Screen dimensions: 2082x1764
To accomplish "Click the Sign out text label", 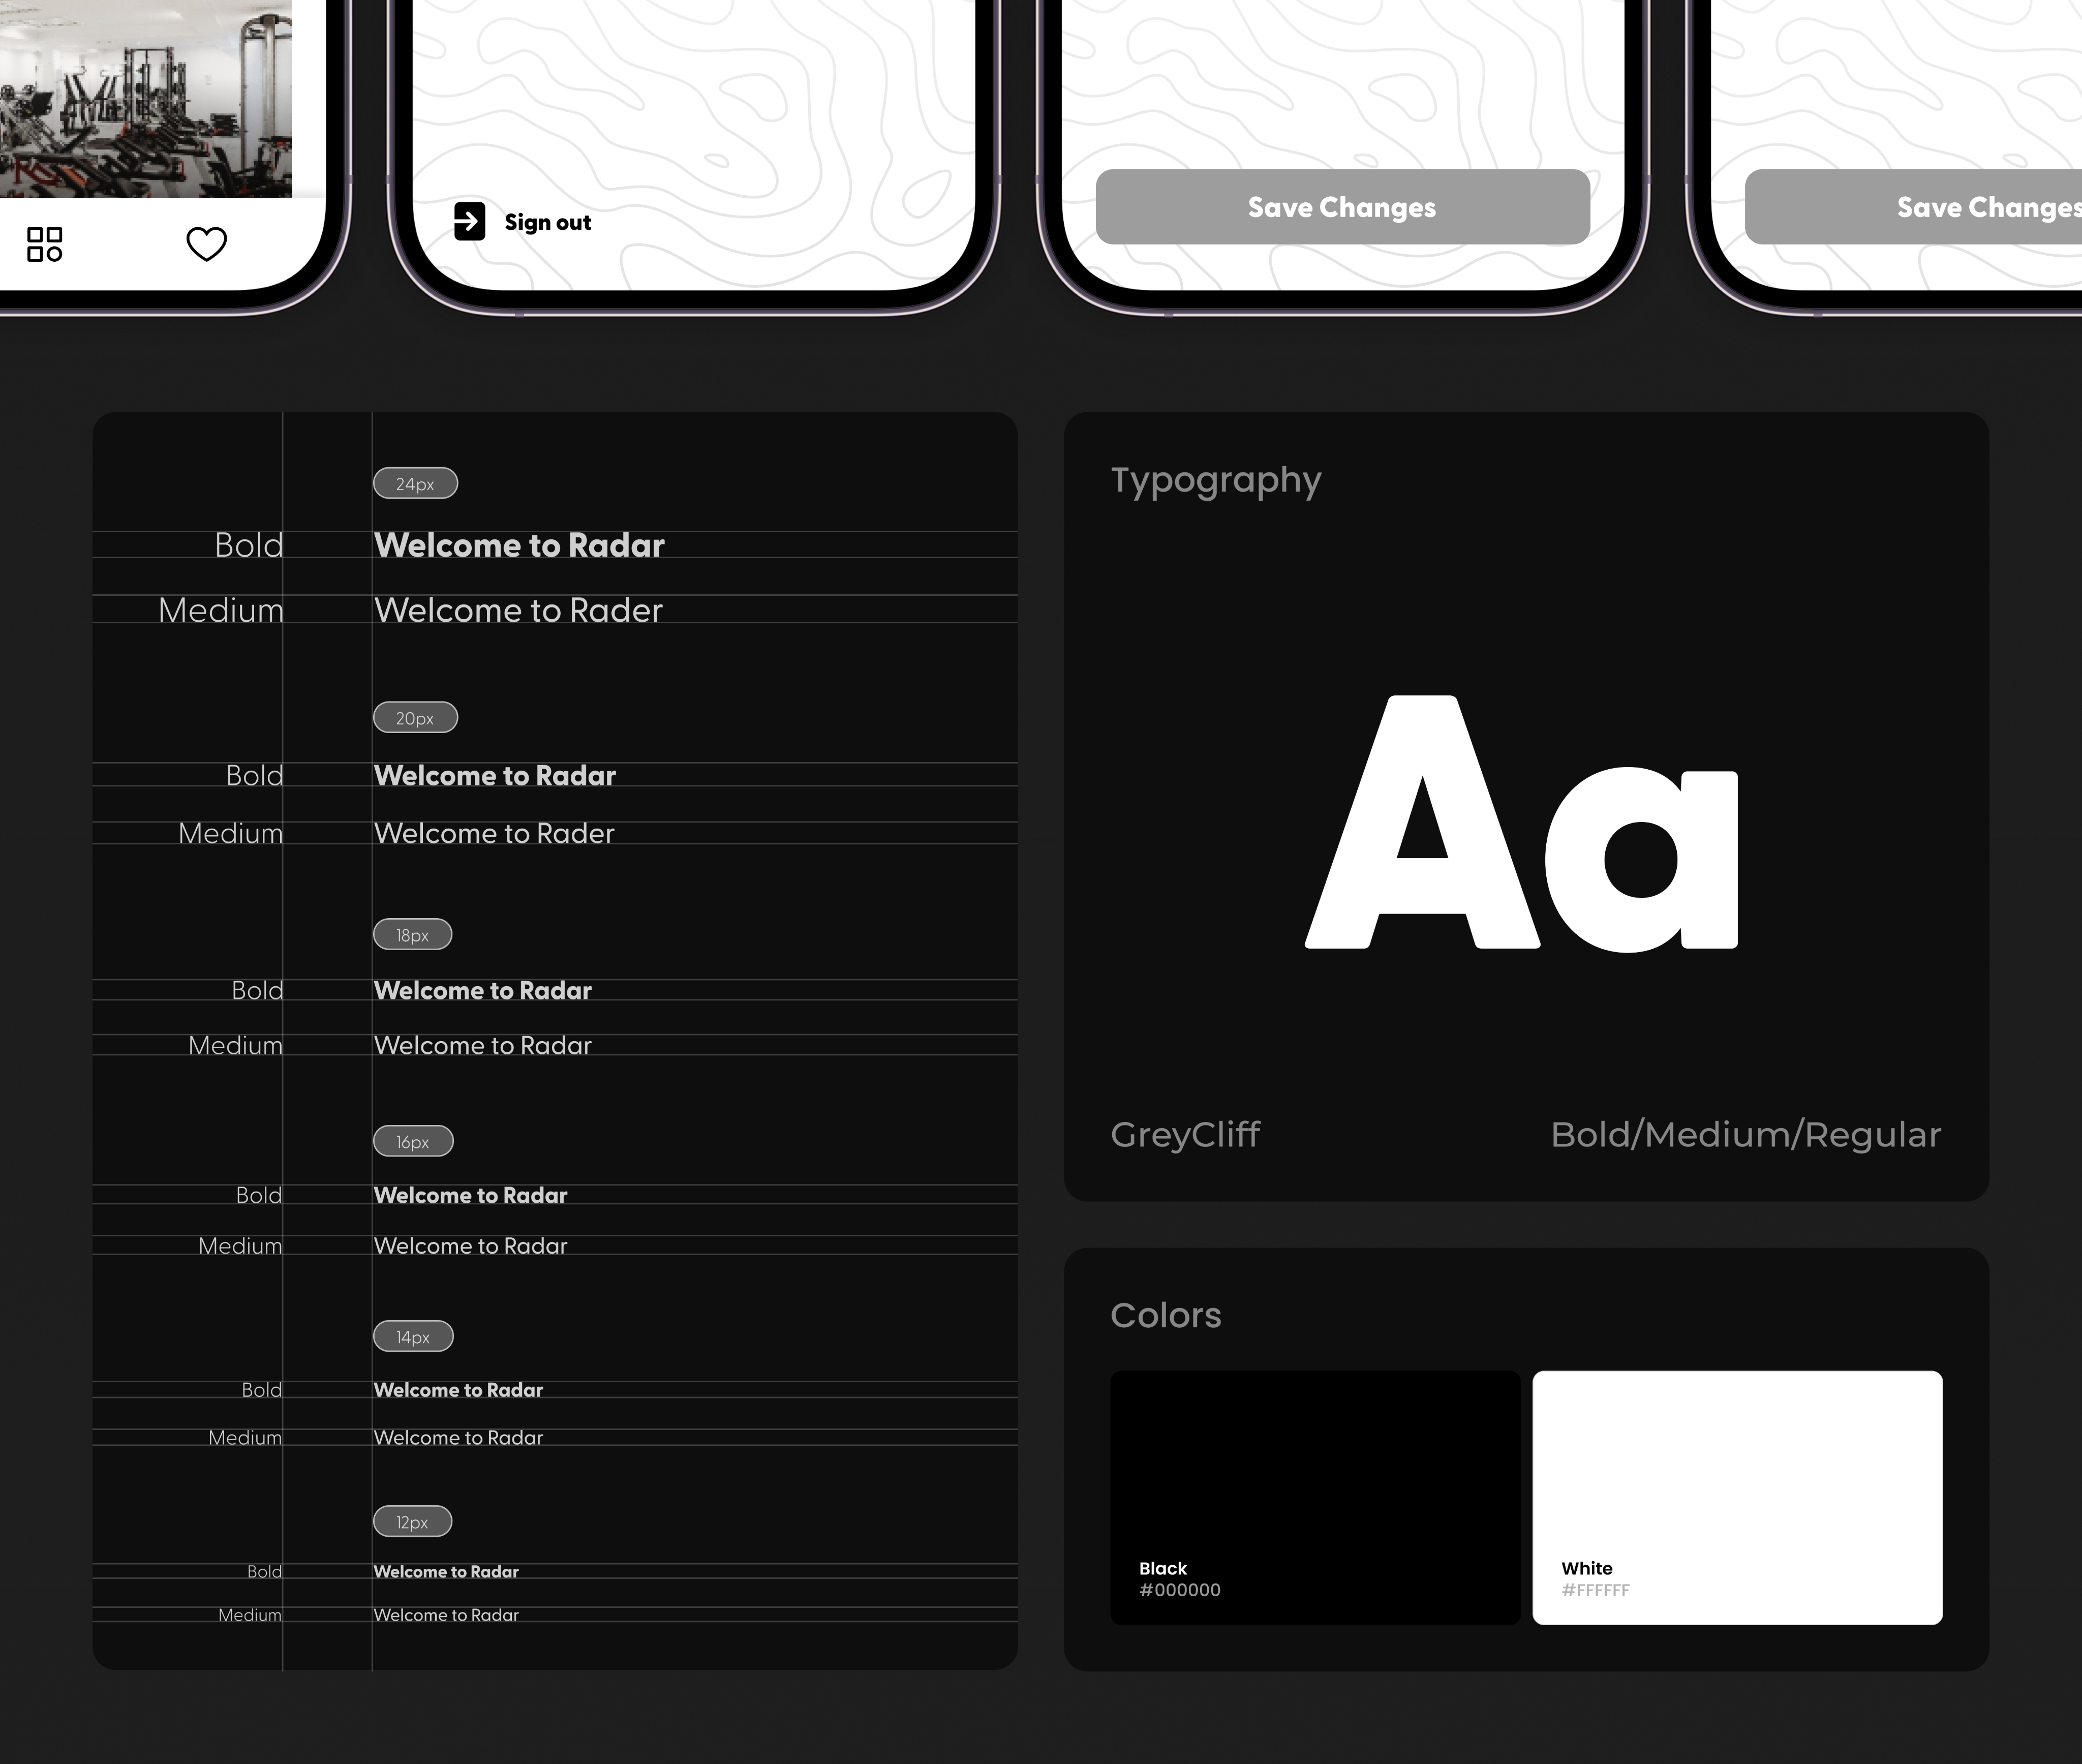I will click(547, 222).
